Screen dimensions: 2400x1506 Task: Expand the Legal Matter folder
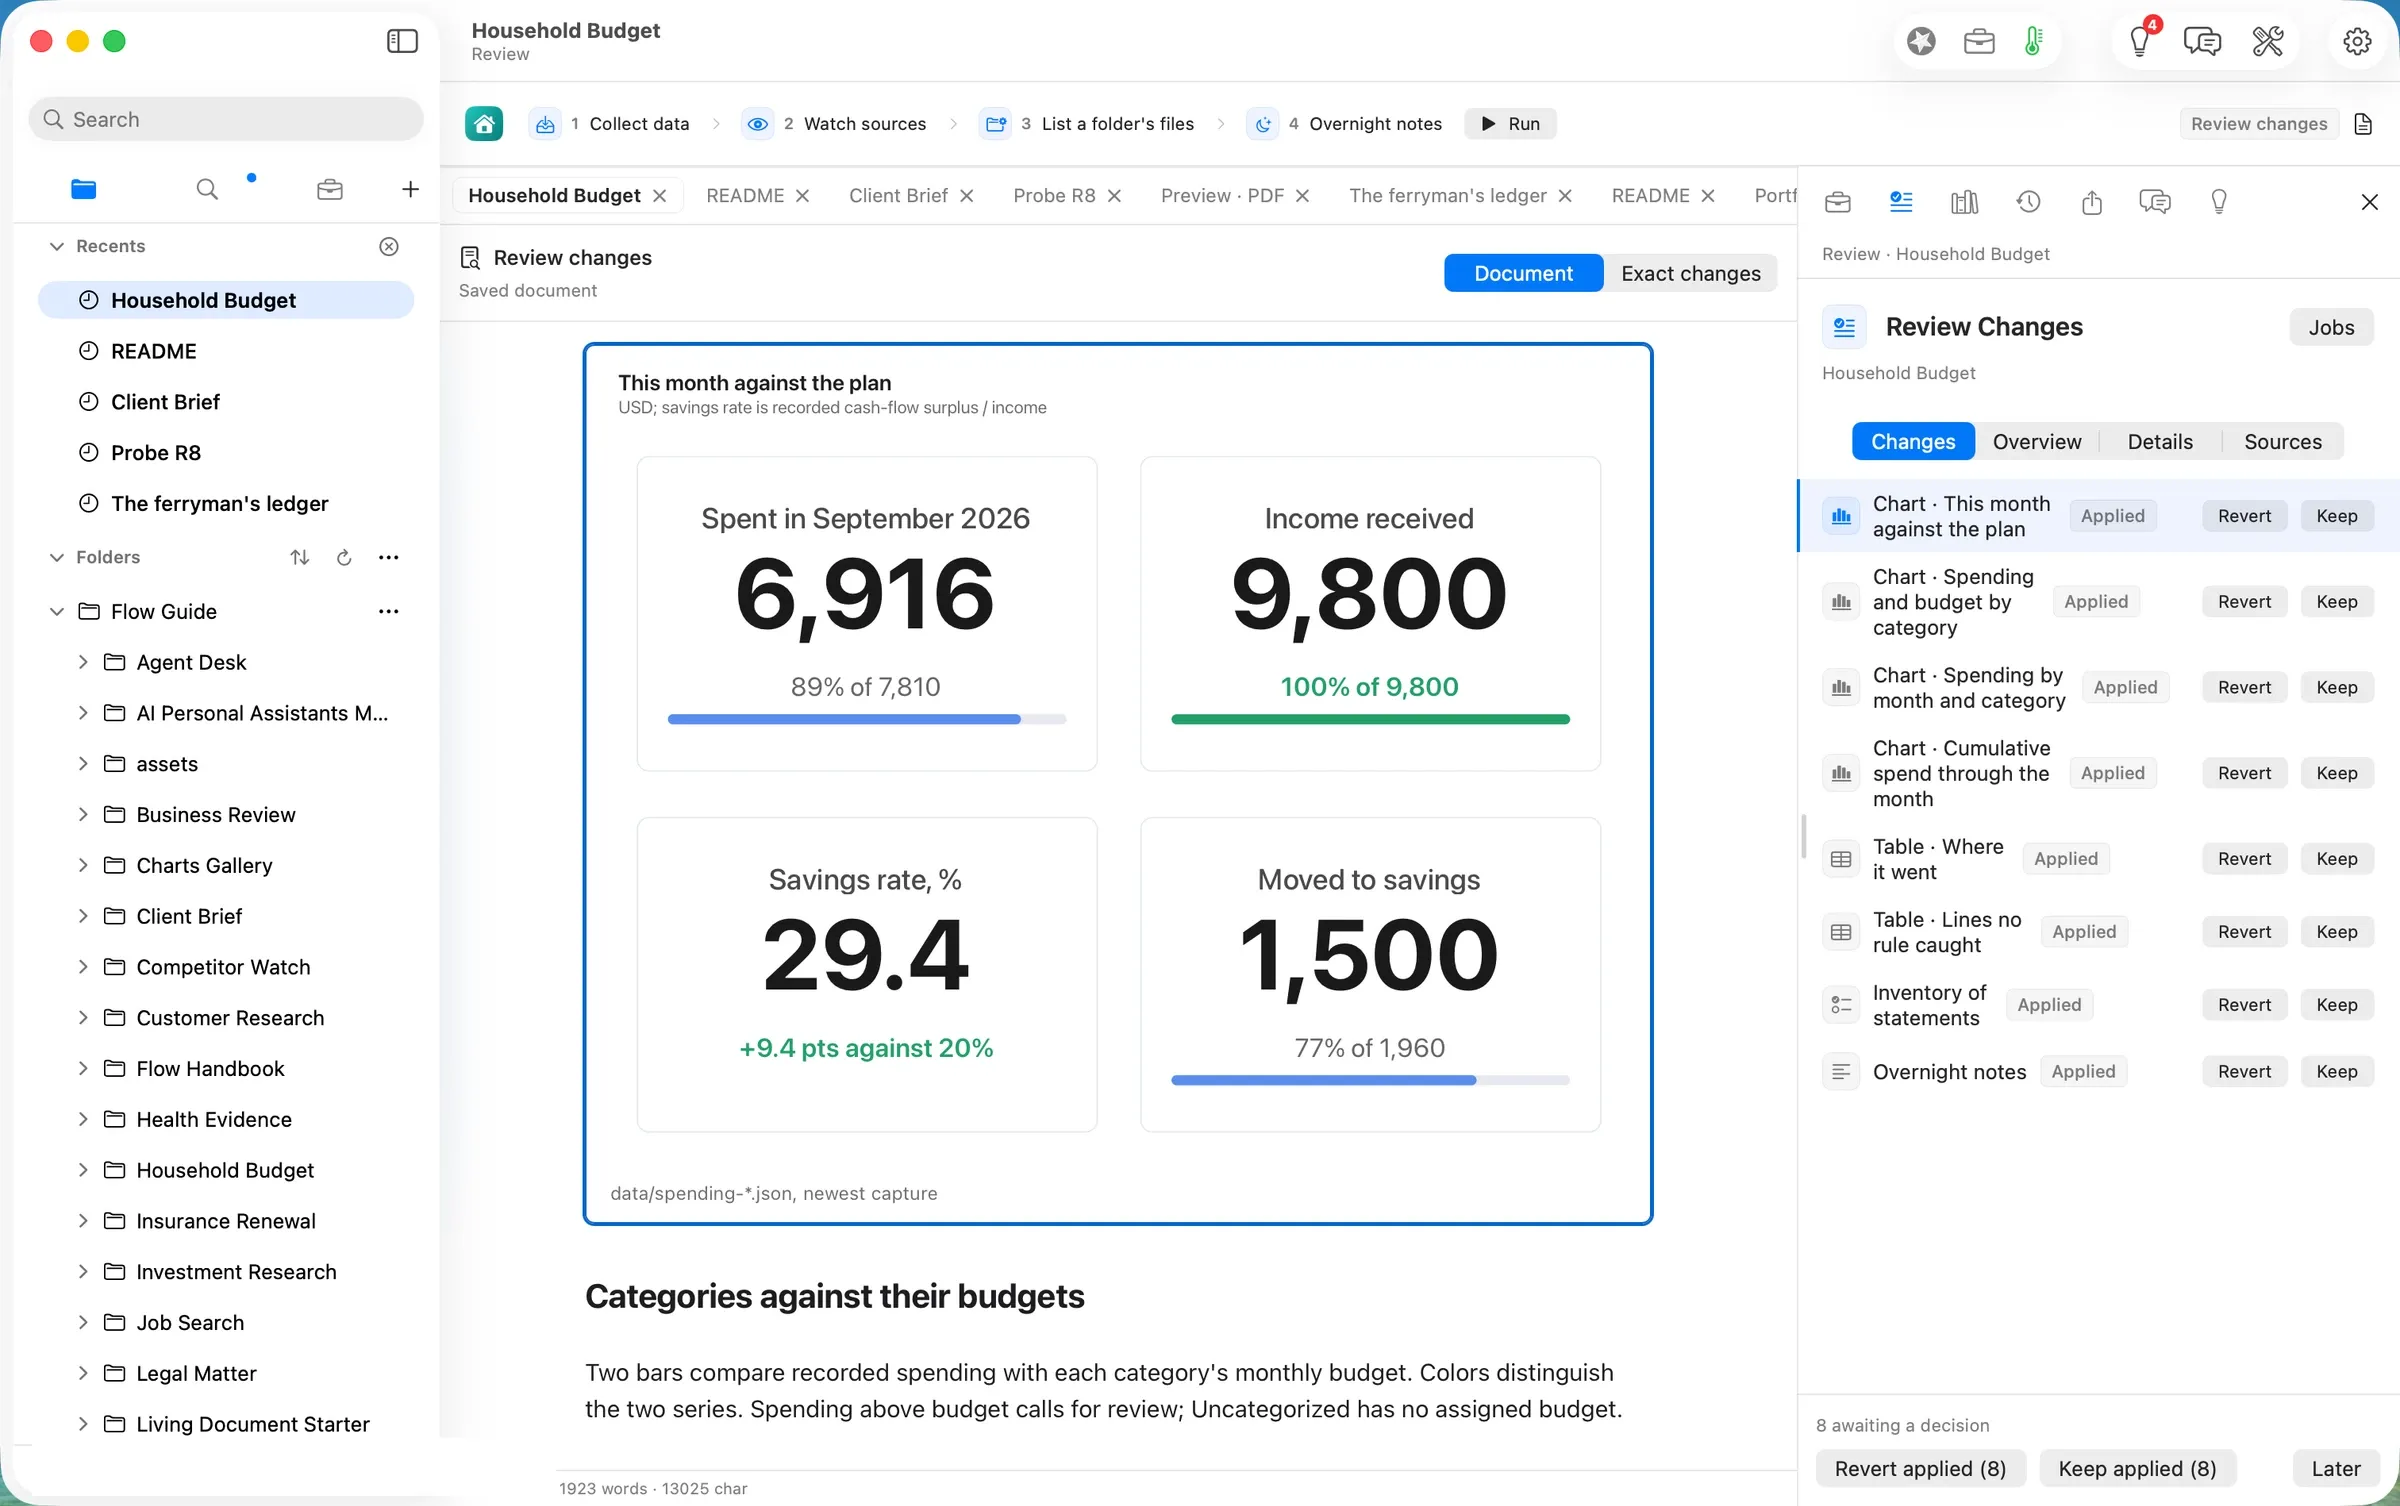coord(83,1373)
